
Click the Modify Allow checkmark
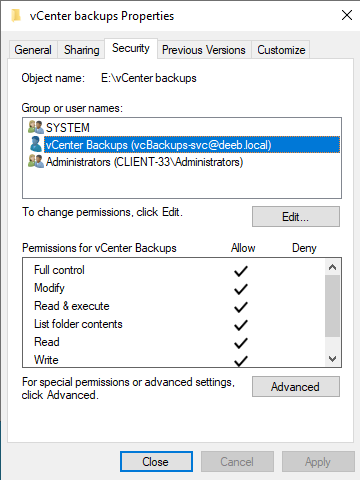[241, 289]
